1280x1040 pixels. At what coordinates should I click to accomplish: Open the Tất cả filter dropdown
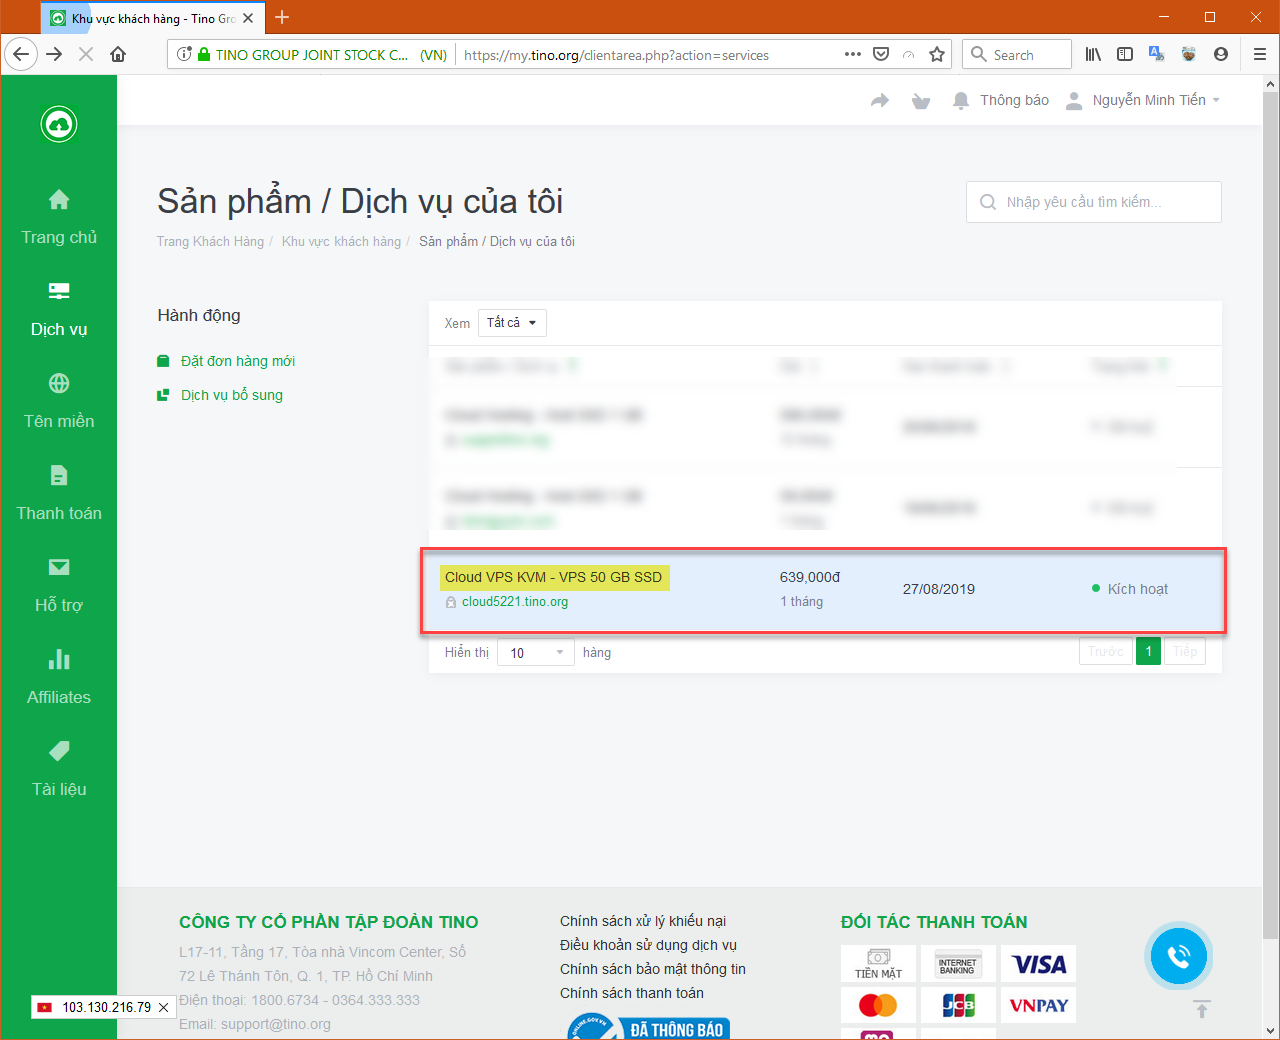(512, 322)
